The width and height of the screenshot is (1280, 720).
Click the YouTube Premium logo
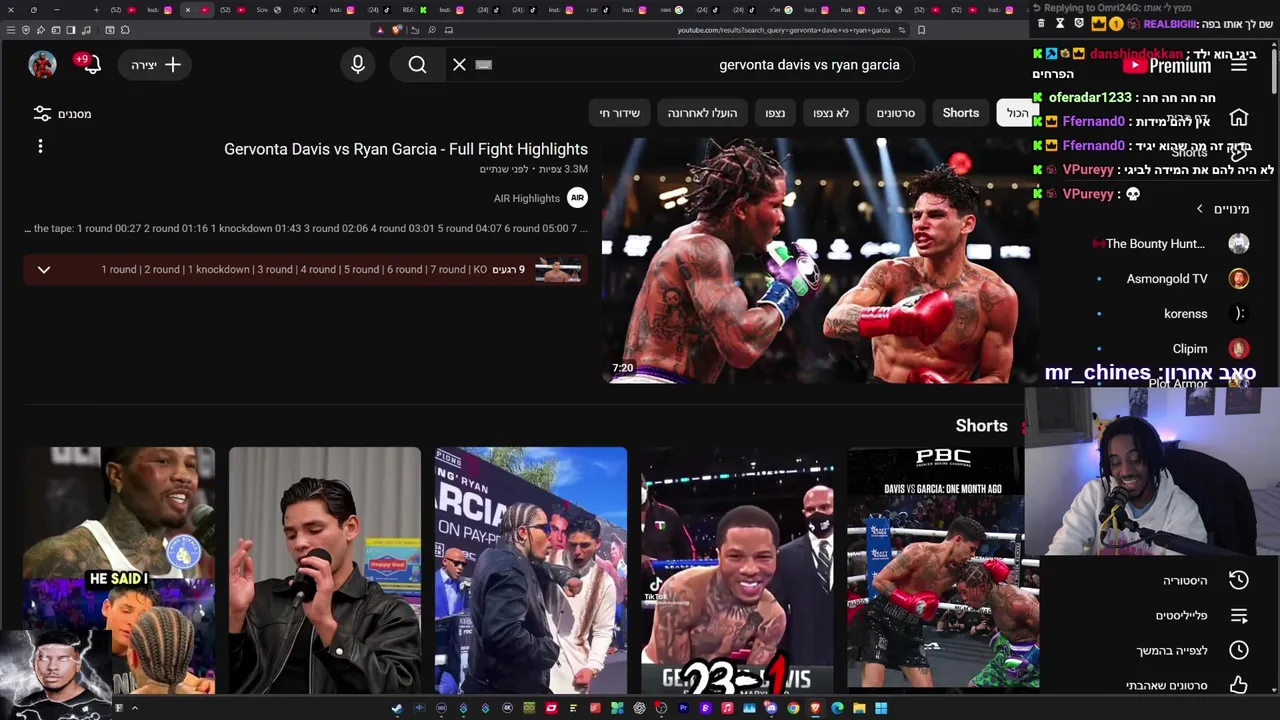pos(1166,65)
